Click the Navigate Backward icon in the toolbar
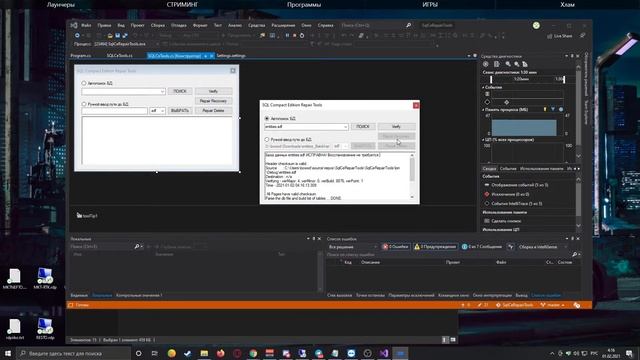 77,36
